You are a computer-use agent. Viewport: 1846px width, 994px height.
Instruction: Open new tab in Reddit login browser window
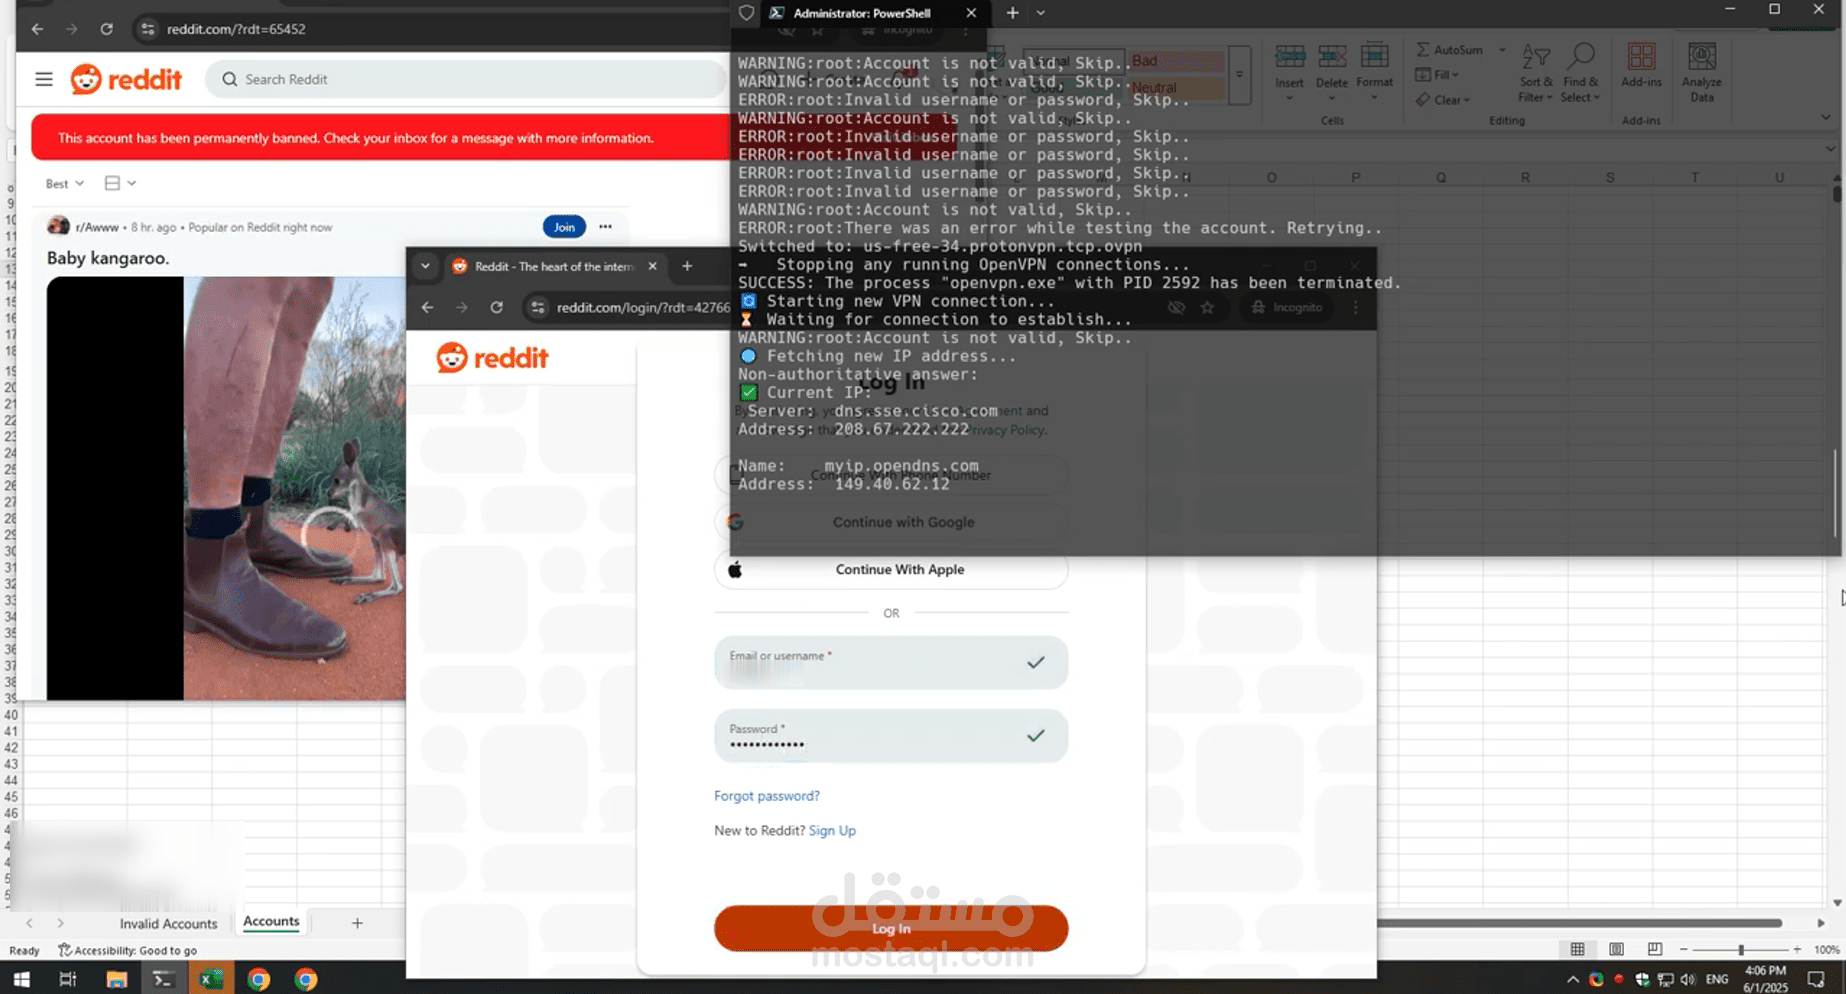point(687,266)
